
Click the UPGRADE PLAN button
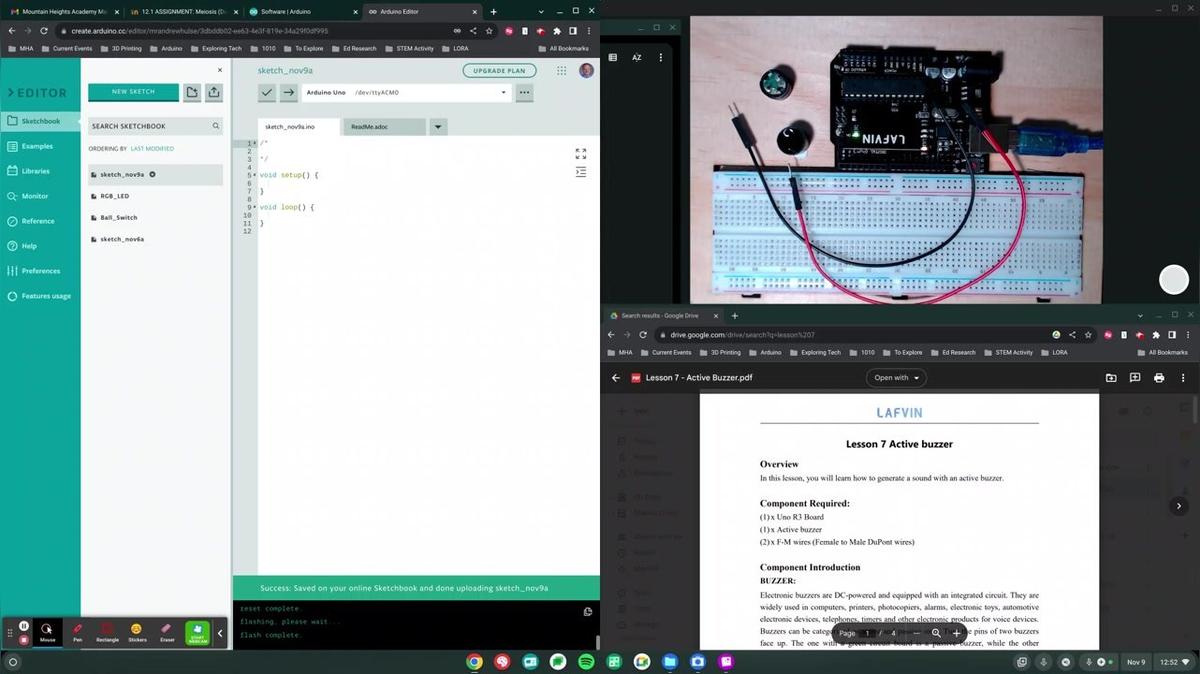pyautogui.click(x=499, y=71)
